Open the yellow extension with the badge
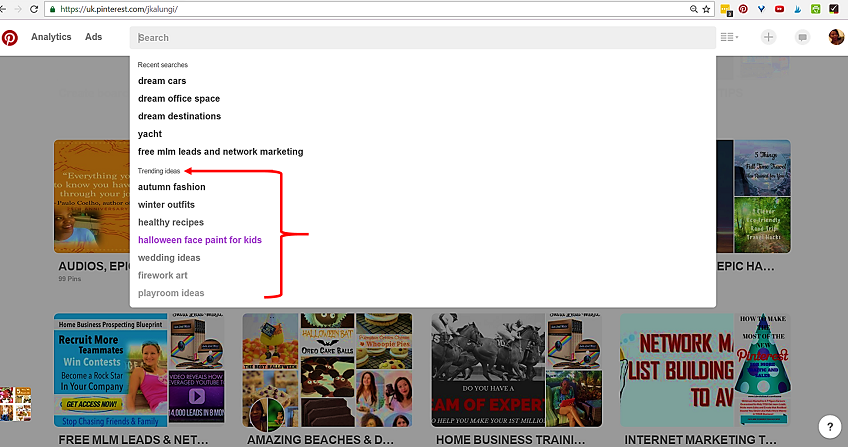The image size is (848, 447). [726, 10]
